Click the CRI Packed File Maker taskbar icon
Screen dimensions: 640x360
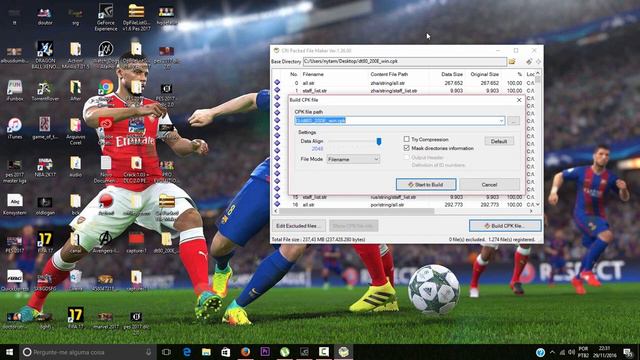pyautogui.click(x=343, y=352)
